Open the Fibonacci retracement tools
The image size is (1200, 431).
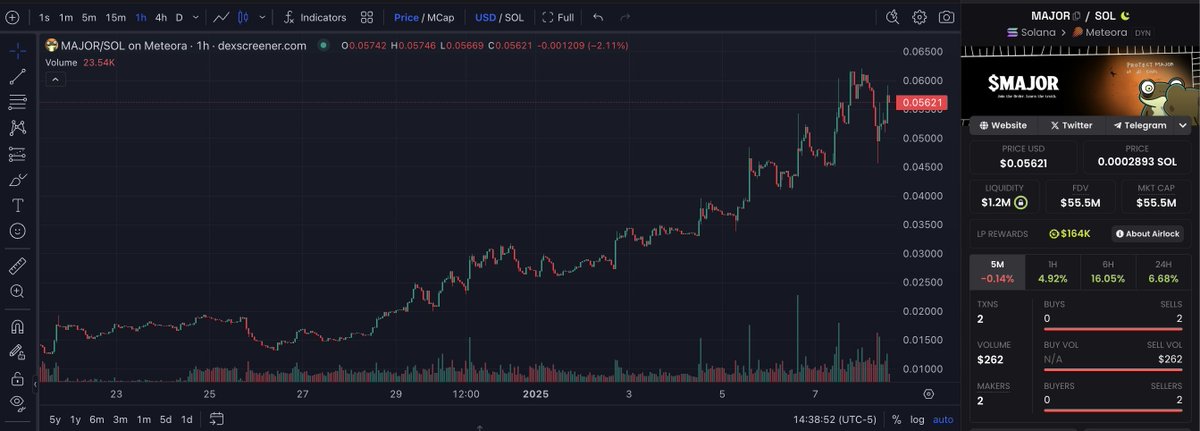coord(17,102)
